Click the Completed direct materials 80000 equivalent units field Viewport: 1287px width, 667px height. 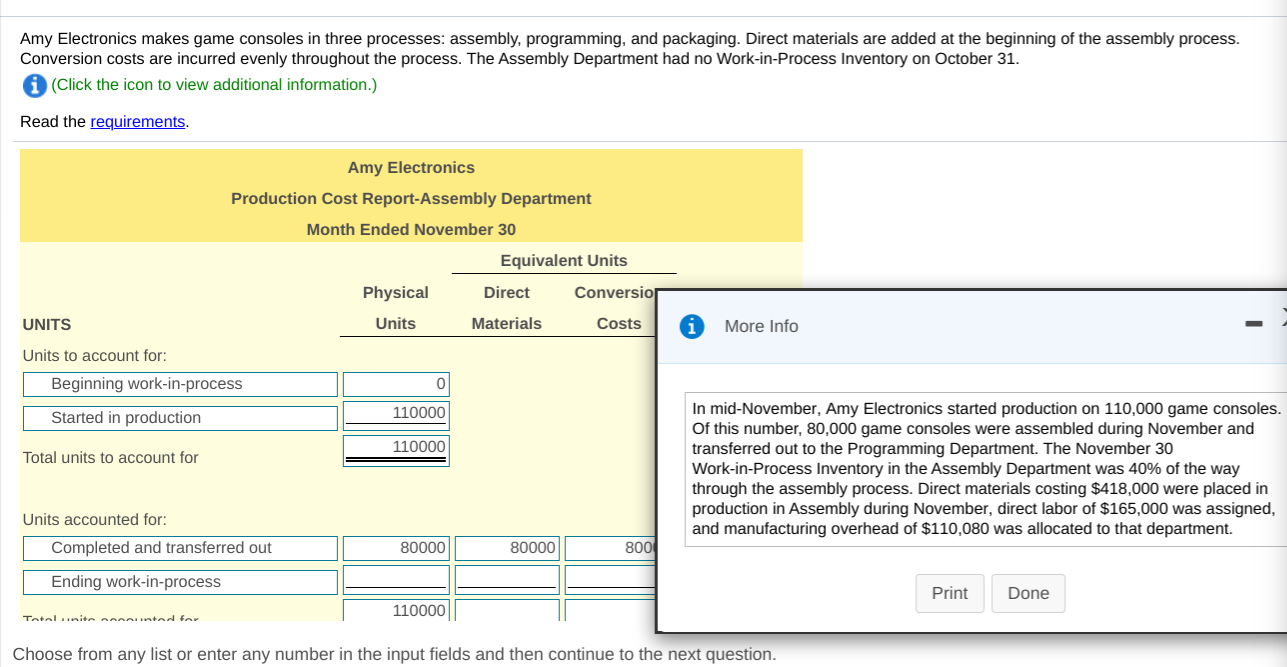coord(506,548)
